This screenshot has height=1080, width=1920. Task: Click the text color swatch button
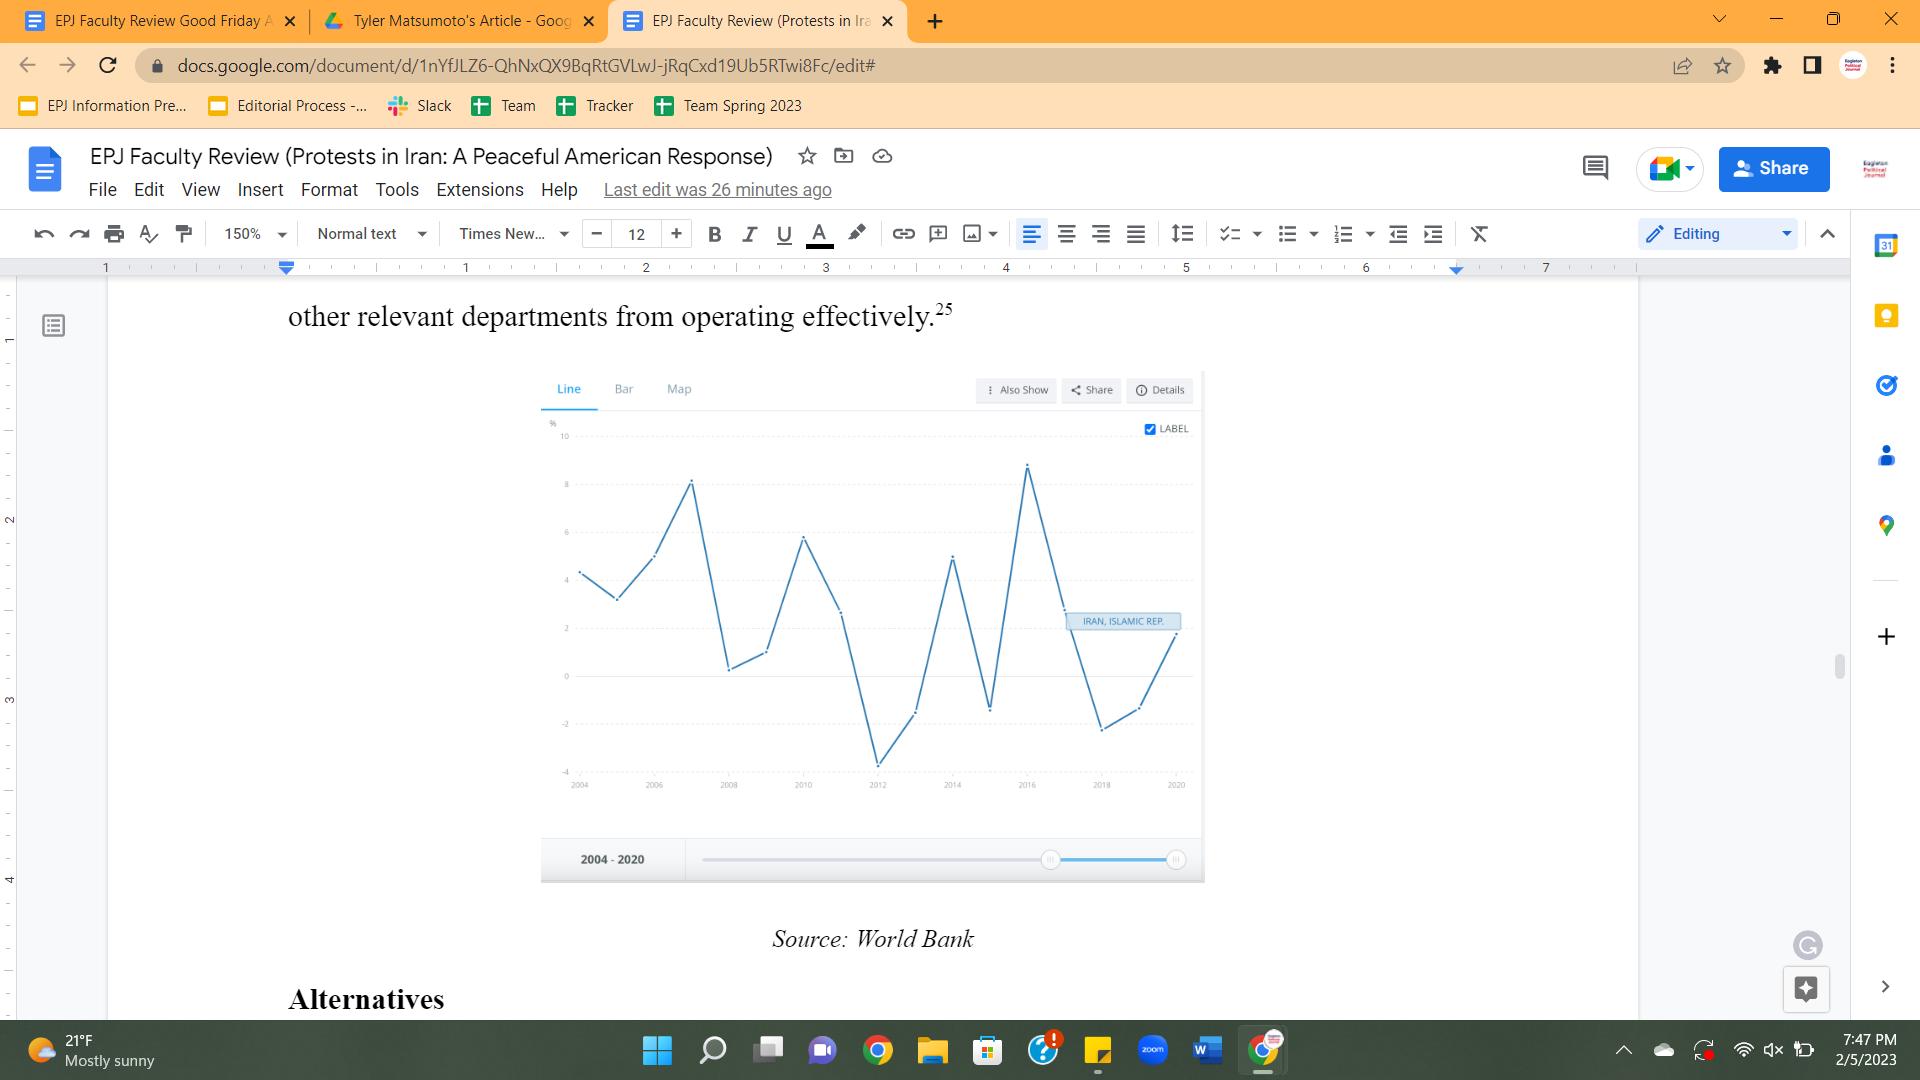(819, 234)
